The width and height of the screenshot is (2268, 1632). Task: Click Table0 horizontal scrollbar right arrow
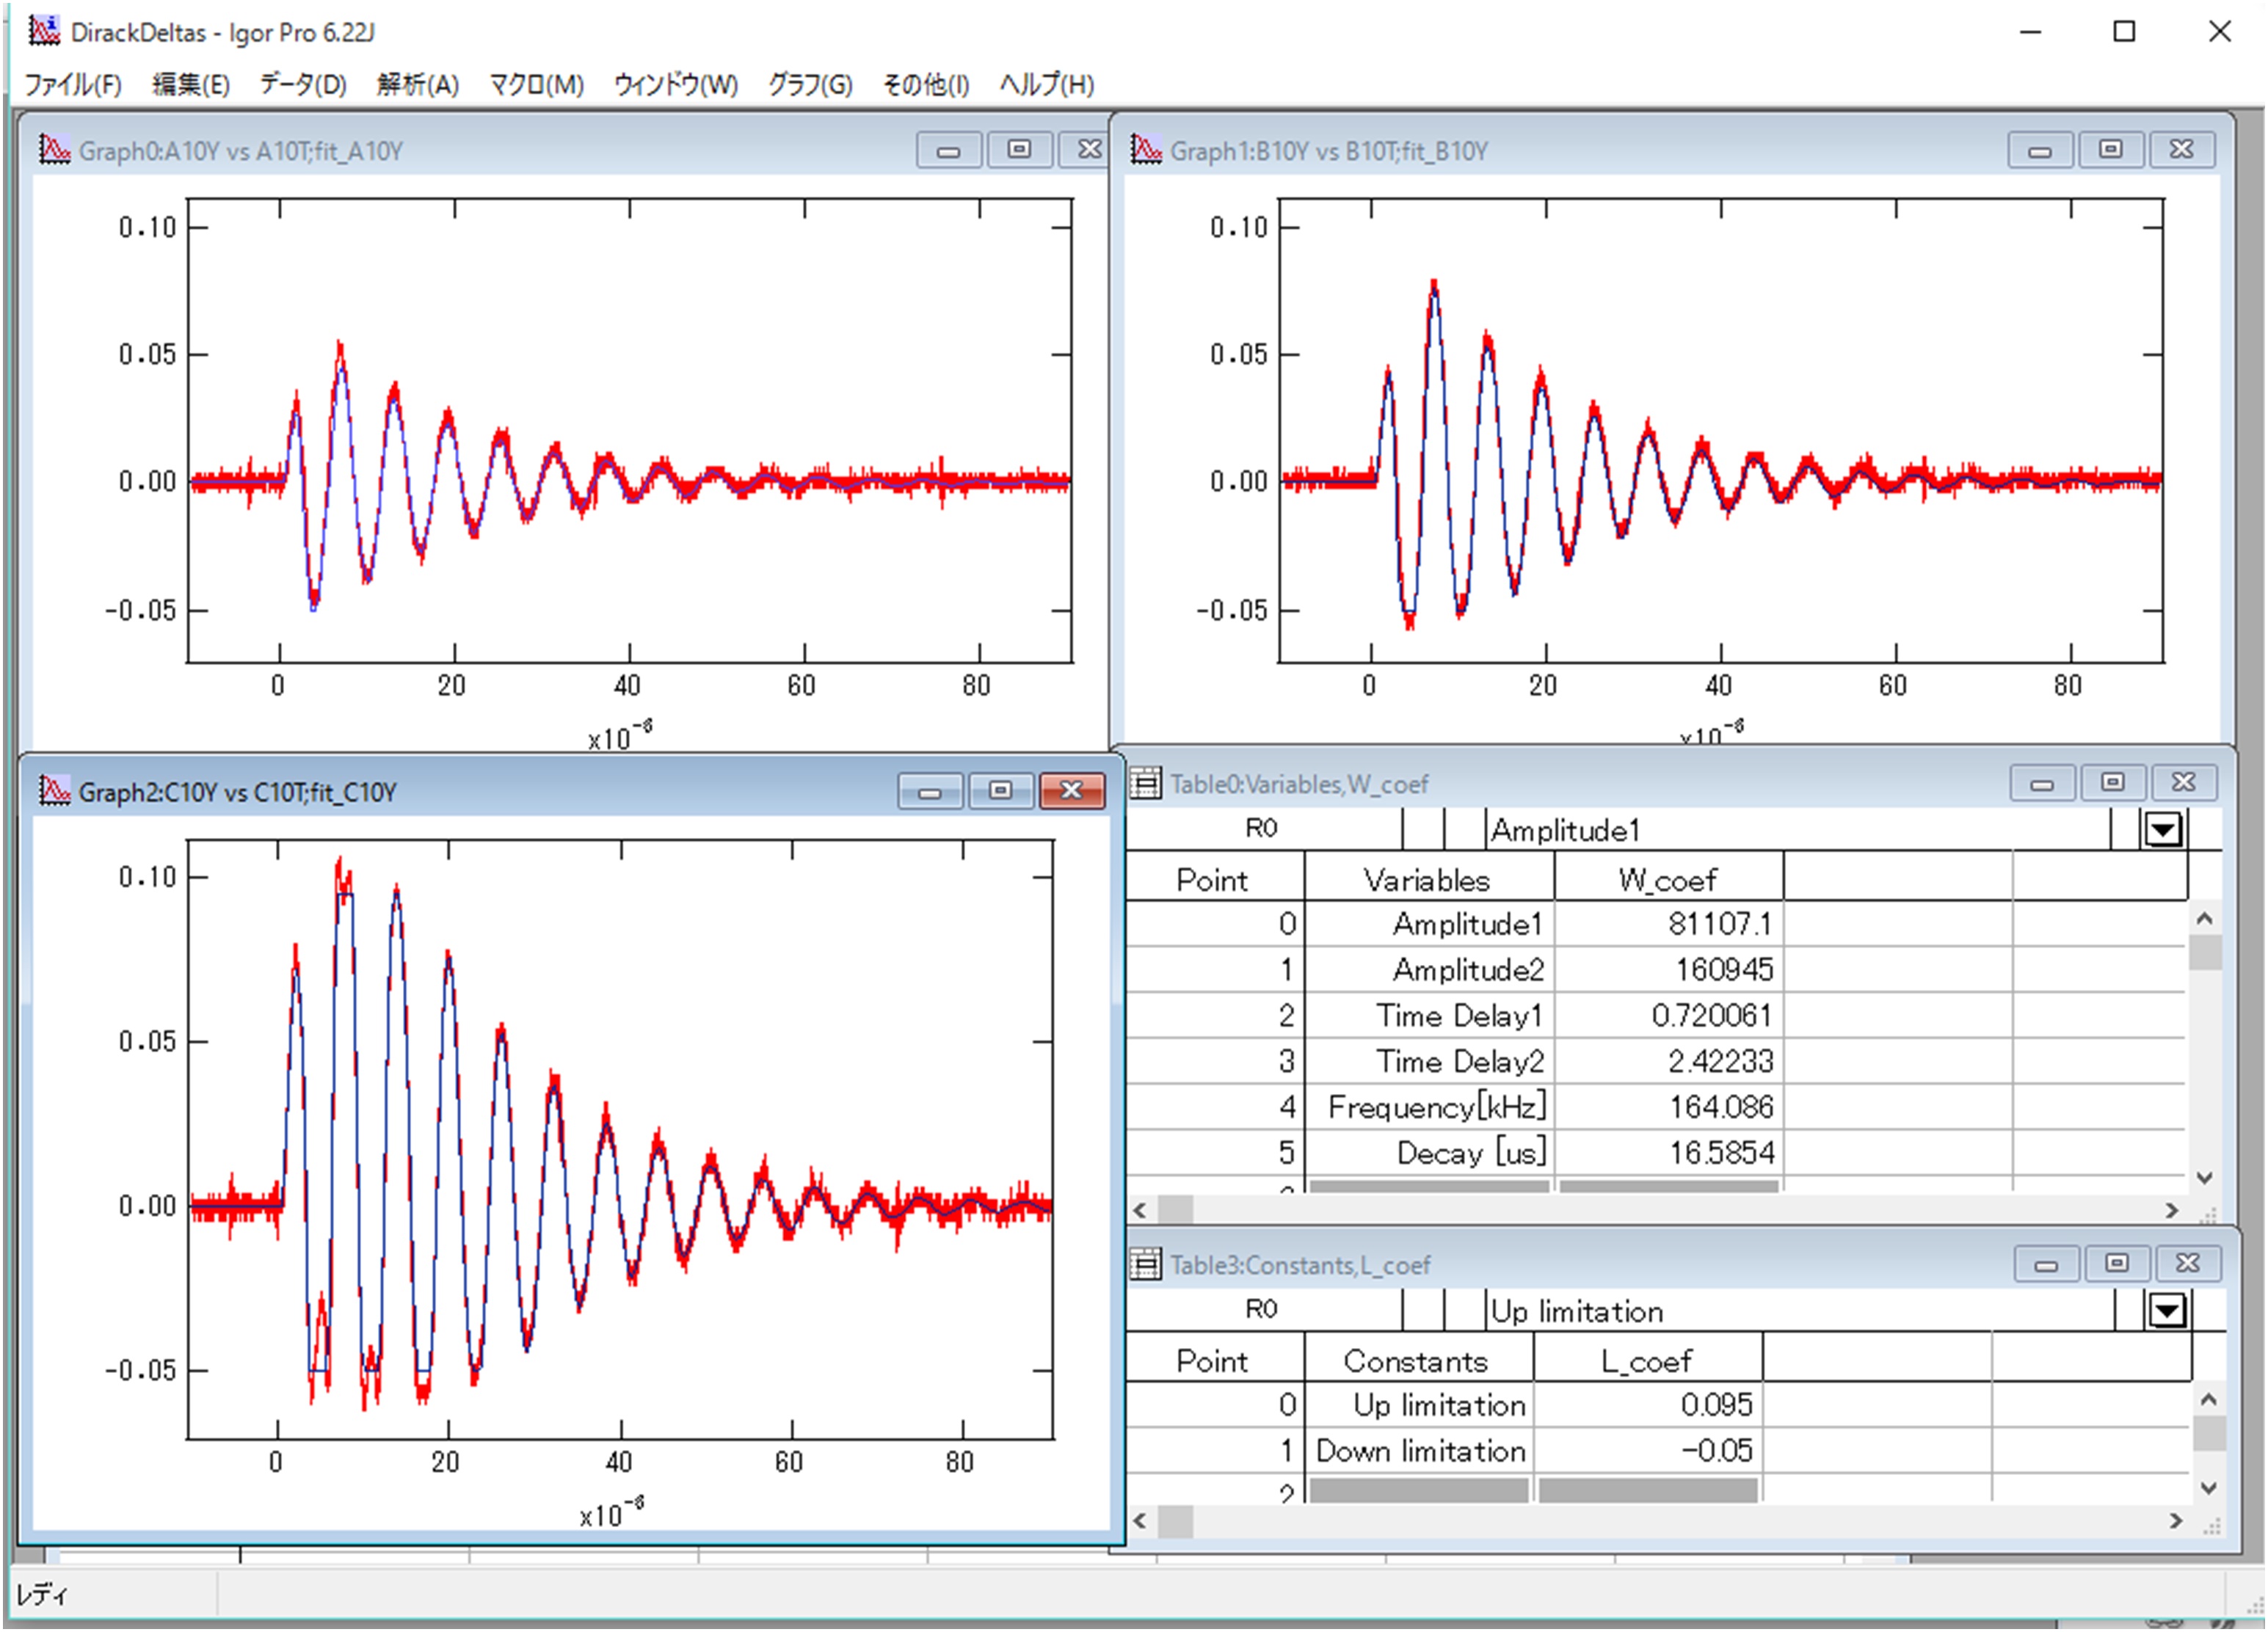2171,1209
